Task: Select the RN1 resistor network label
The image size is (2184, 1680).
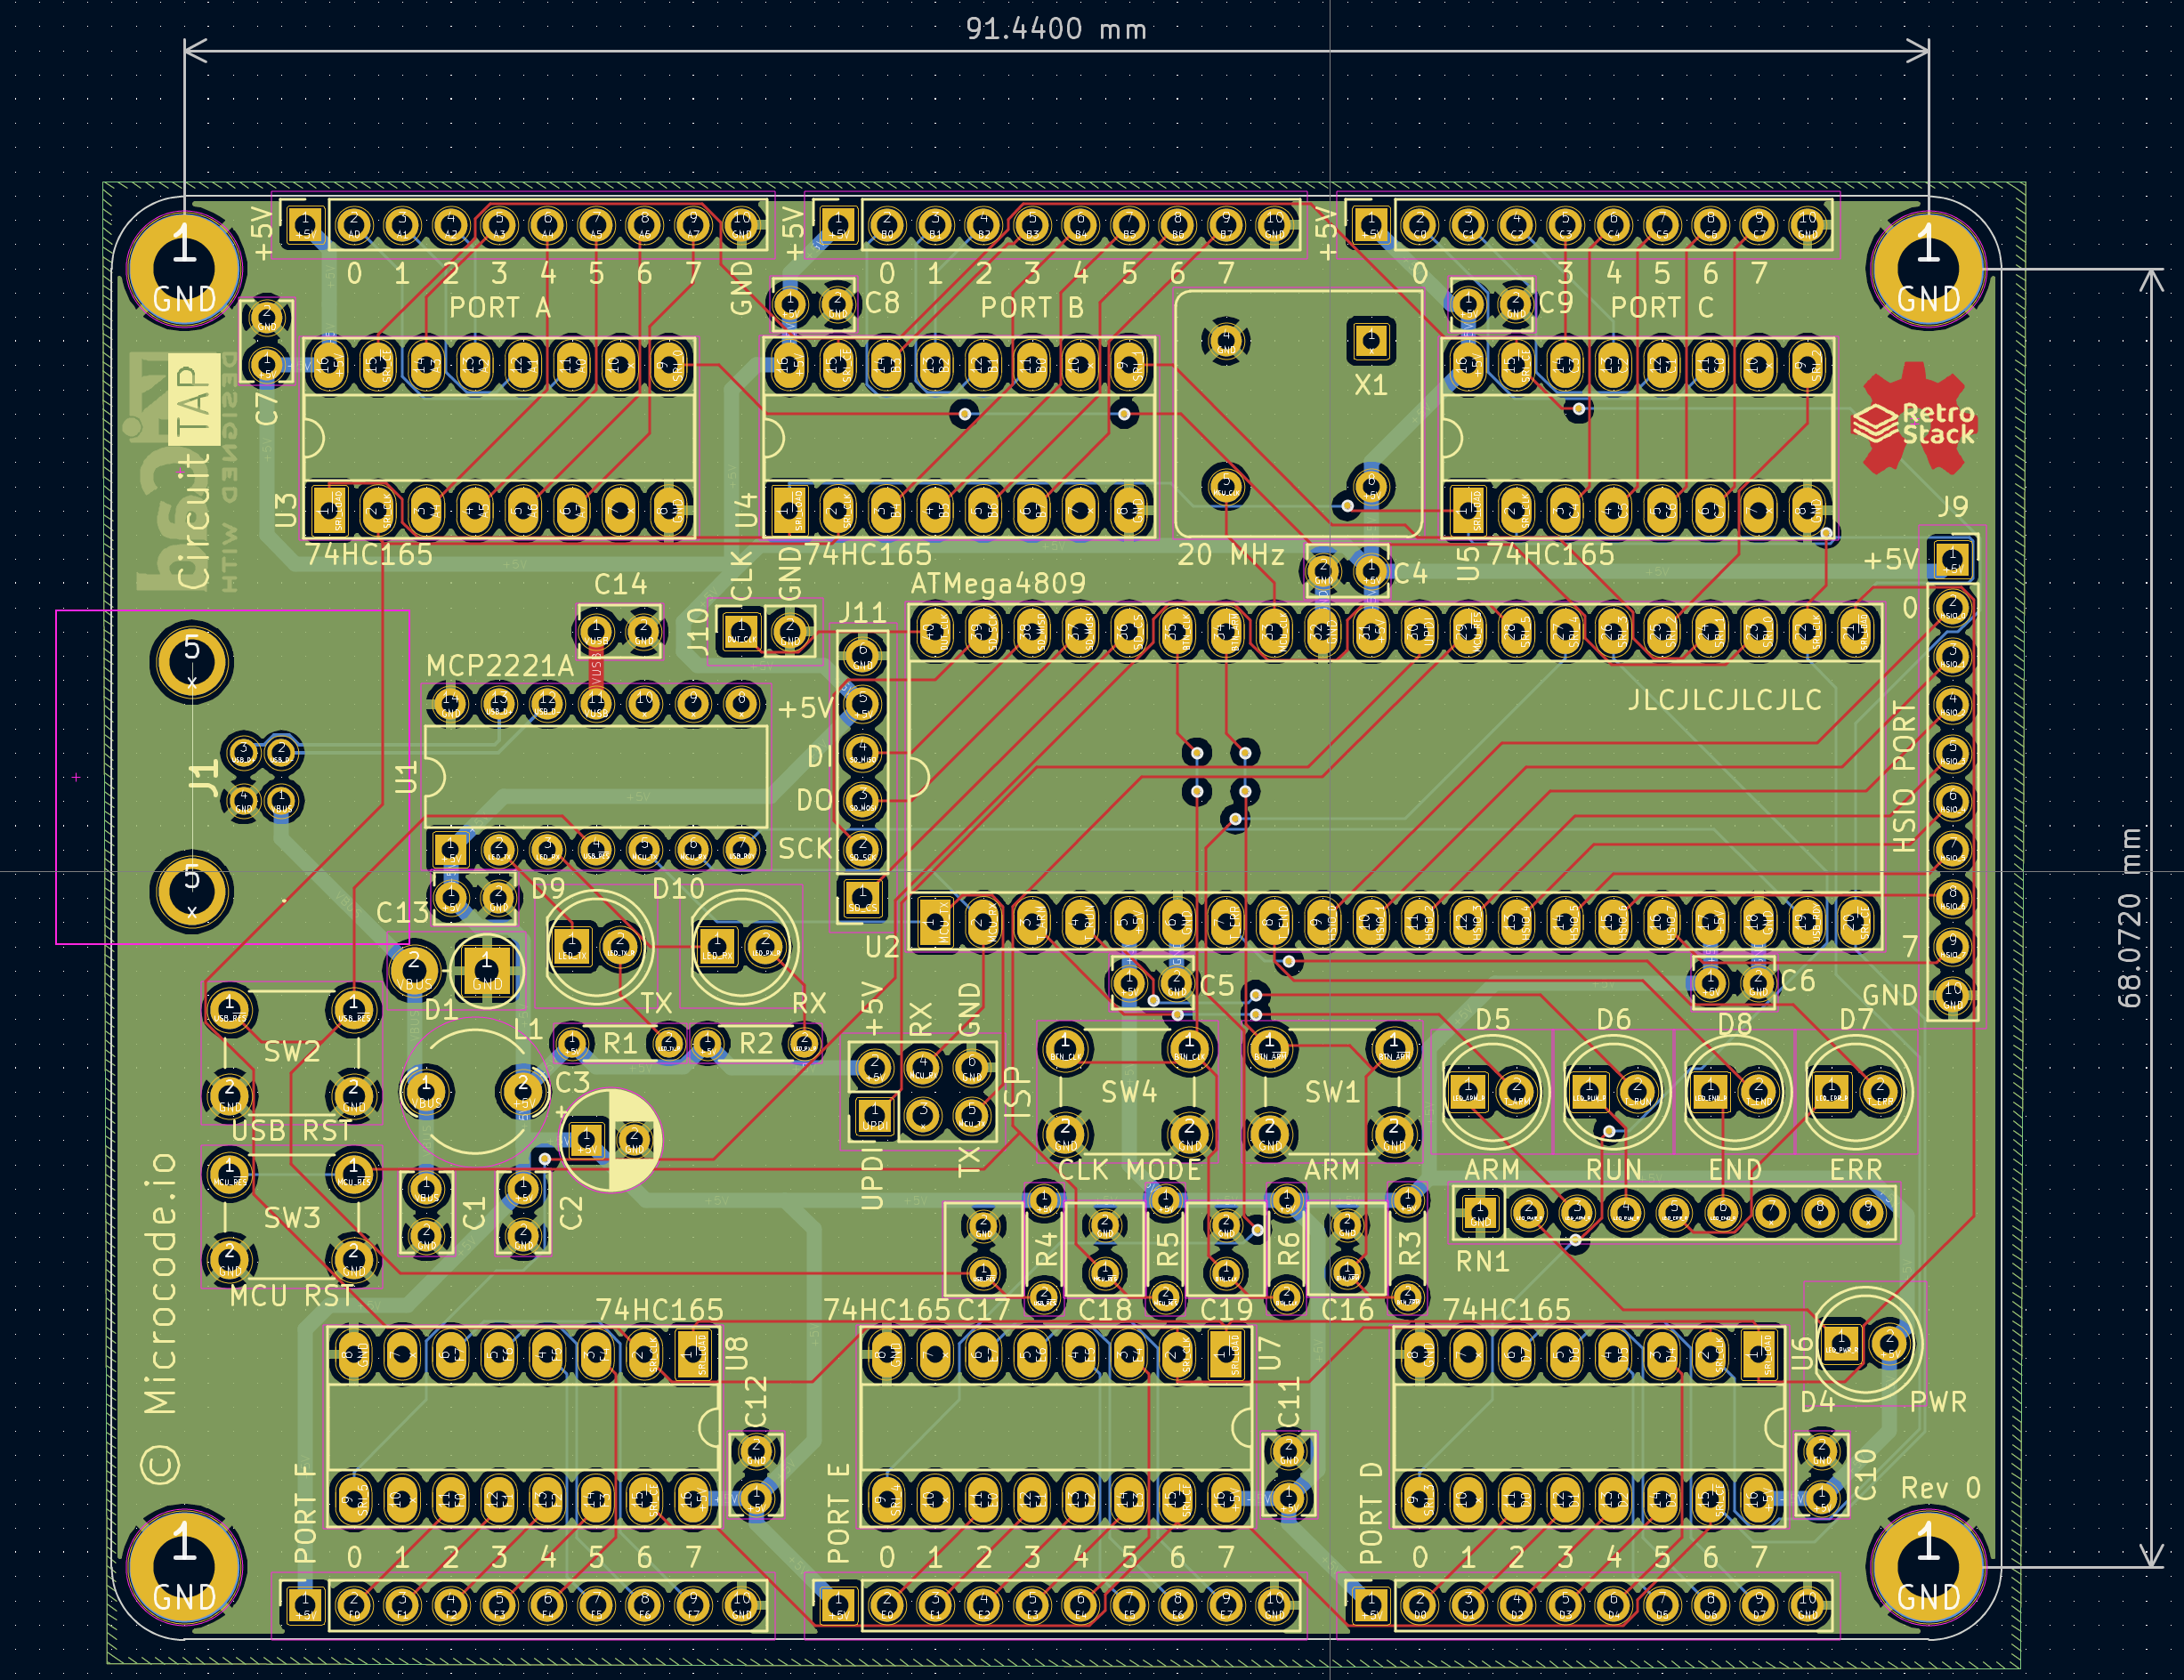Action: tap(1482, 1262)
